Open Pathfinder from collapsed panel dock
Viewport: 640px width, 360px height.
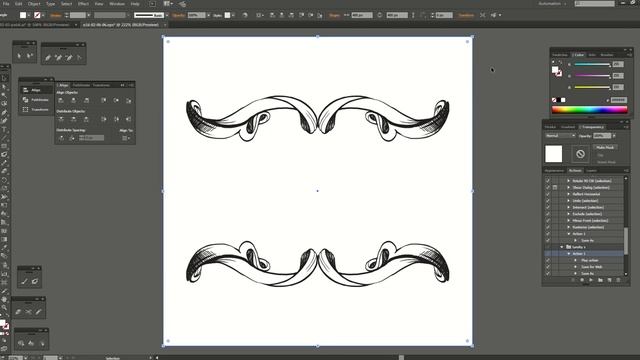(36, 100)
